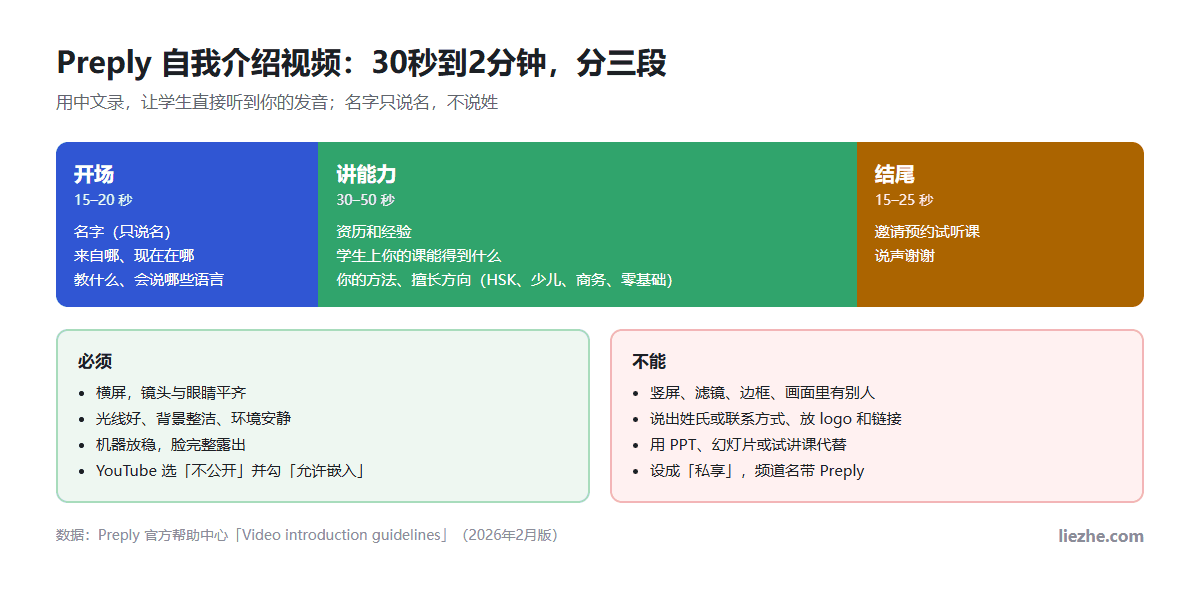Click the data source footnote mentioning "Video introduction guidelines"
Image resolution: width=1200 pixels, height=590 pixels.
(x=310, y=535)
